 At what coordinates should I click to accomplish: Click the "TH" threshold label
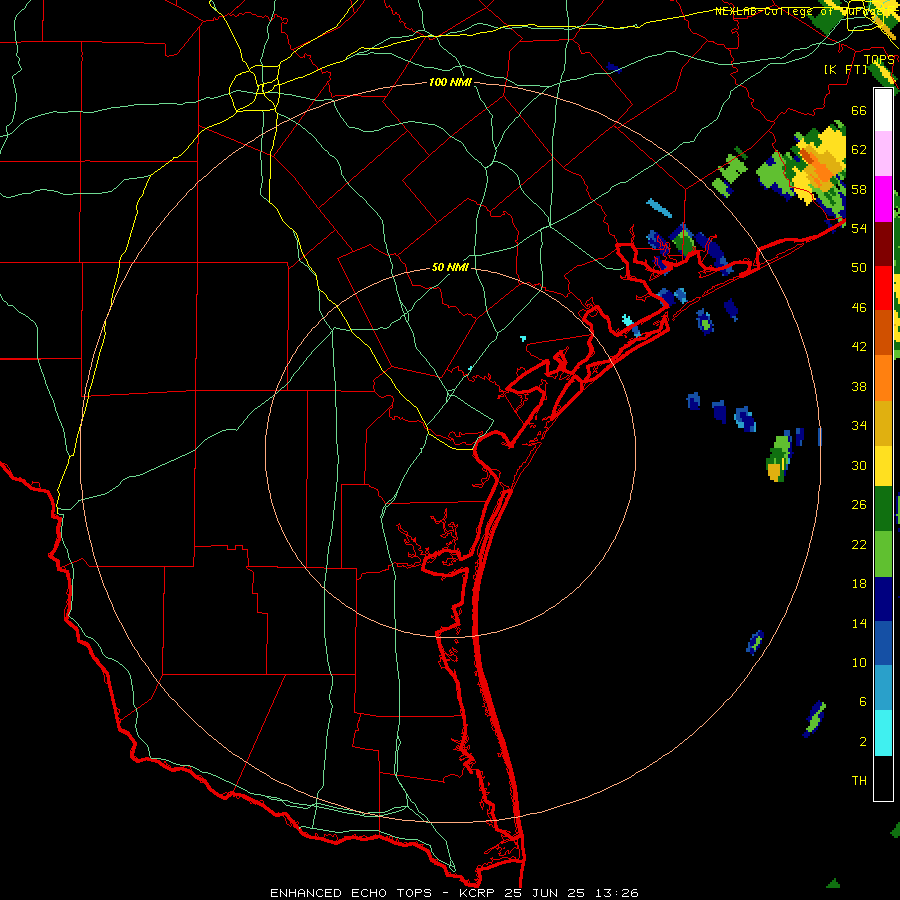pos(859,781)
